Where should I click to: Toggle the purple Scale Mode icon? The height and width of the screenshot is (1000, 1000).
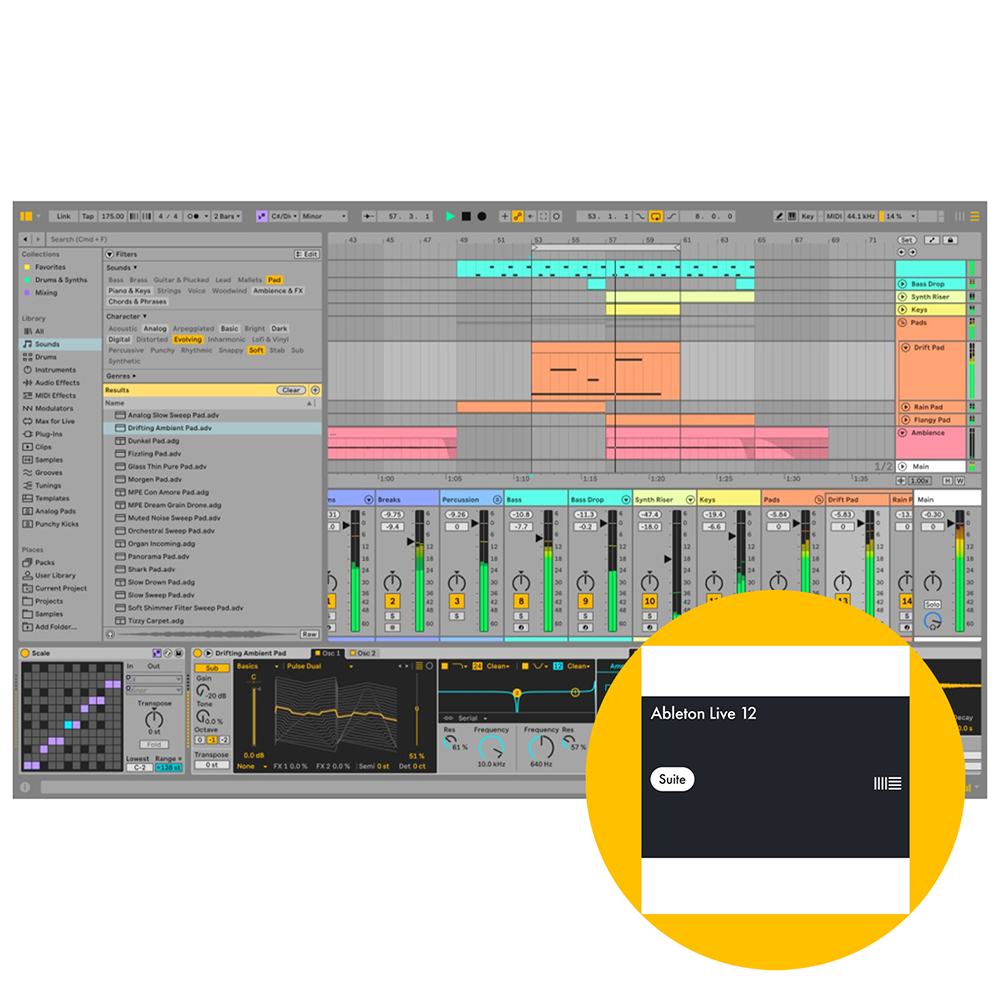(261, 216)
